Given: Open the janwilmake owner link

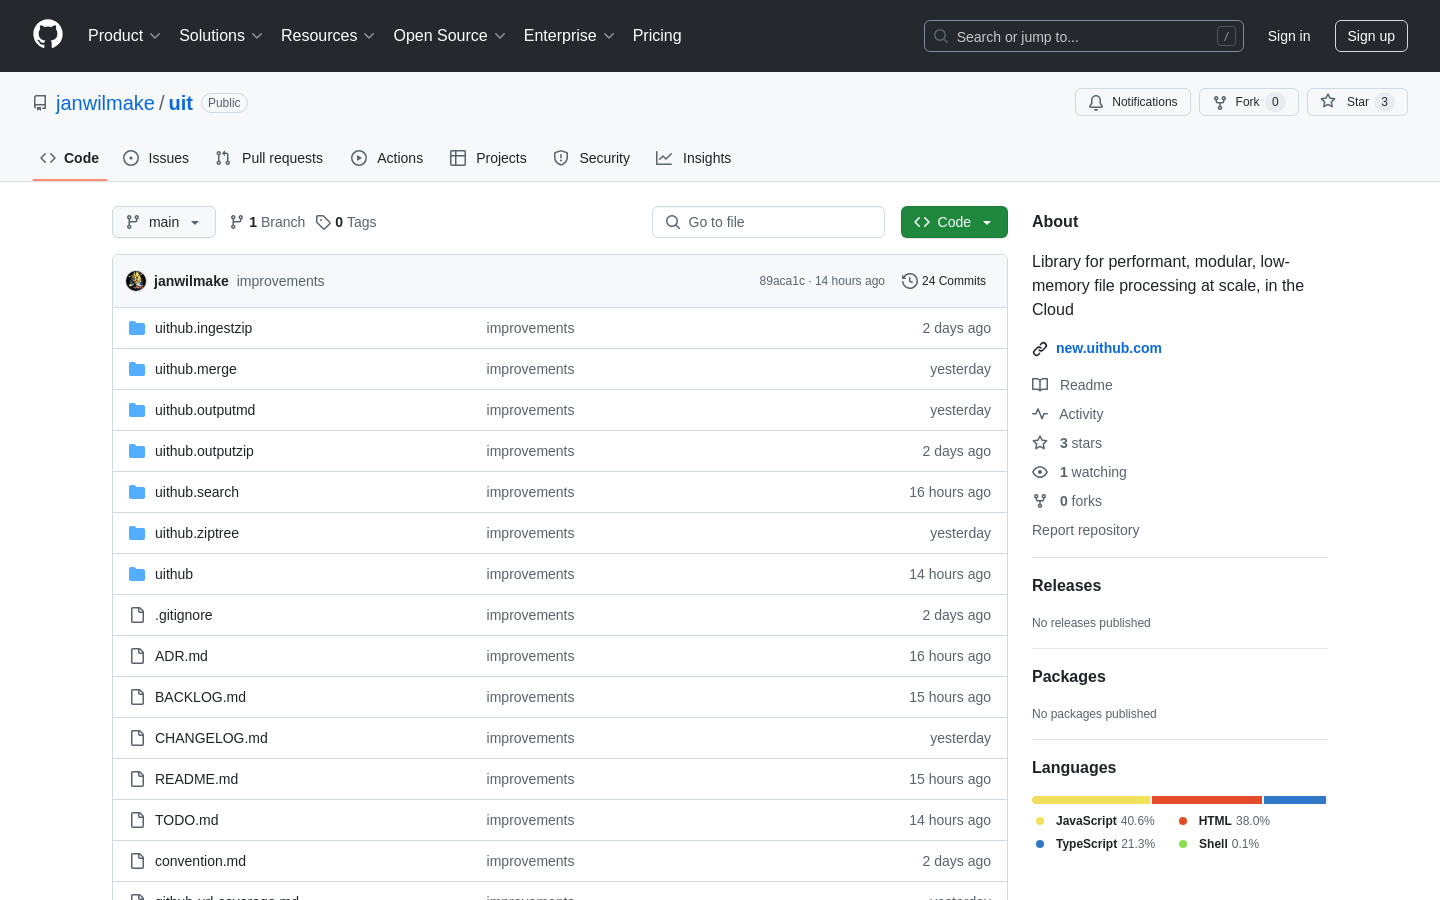Looking at the screenshot, I should click(105, 103).
